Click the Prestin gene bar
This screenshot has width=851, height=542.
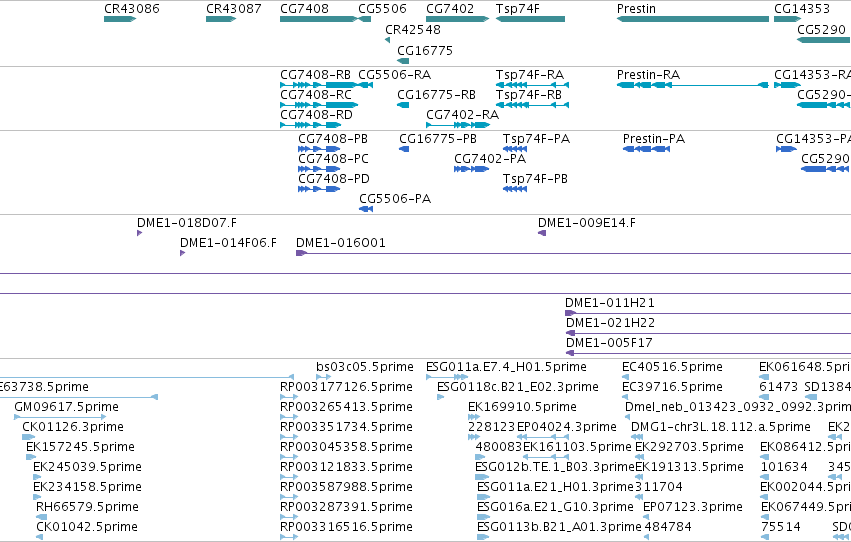(x=693, y=19)
